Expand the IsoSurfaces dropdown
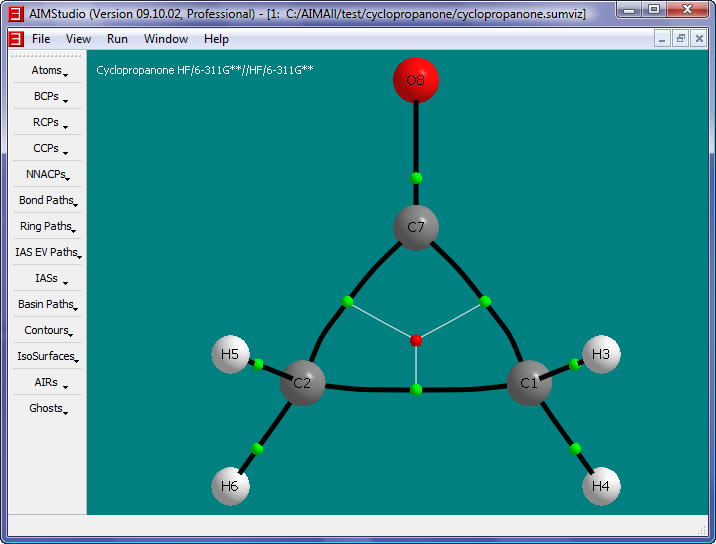This screenshot has height=544, width=716. click(47, 357)
